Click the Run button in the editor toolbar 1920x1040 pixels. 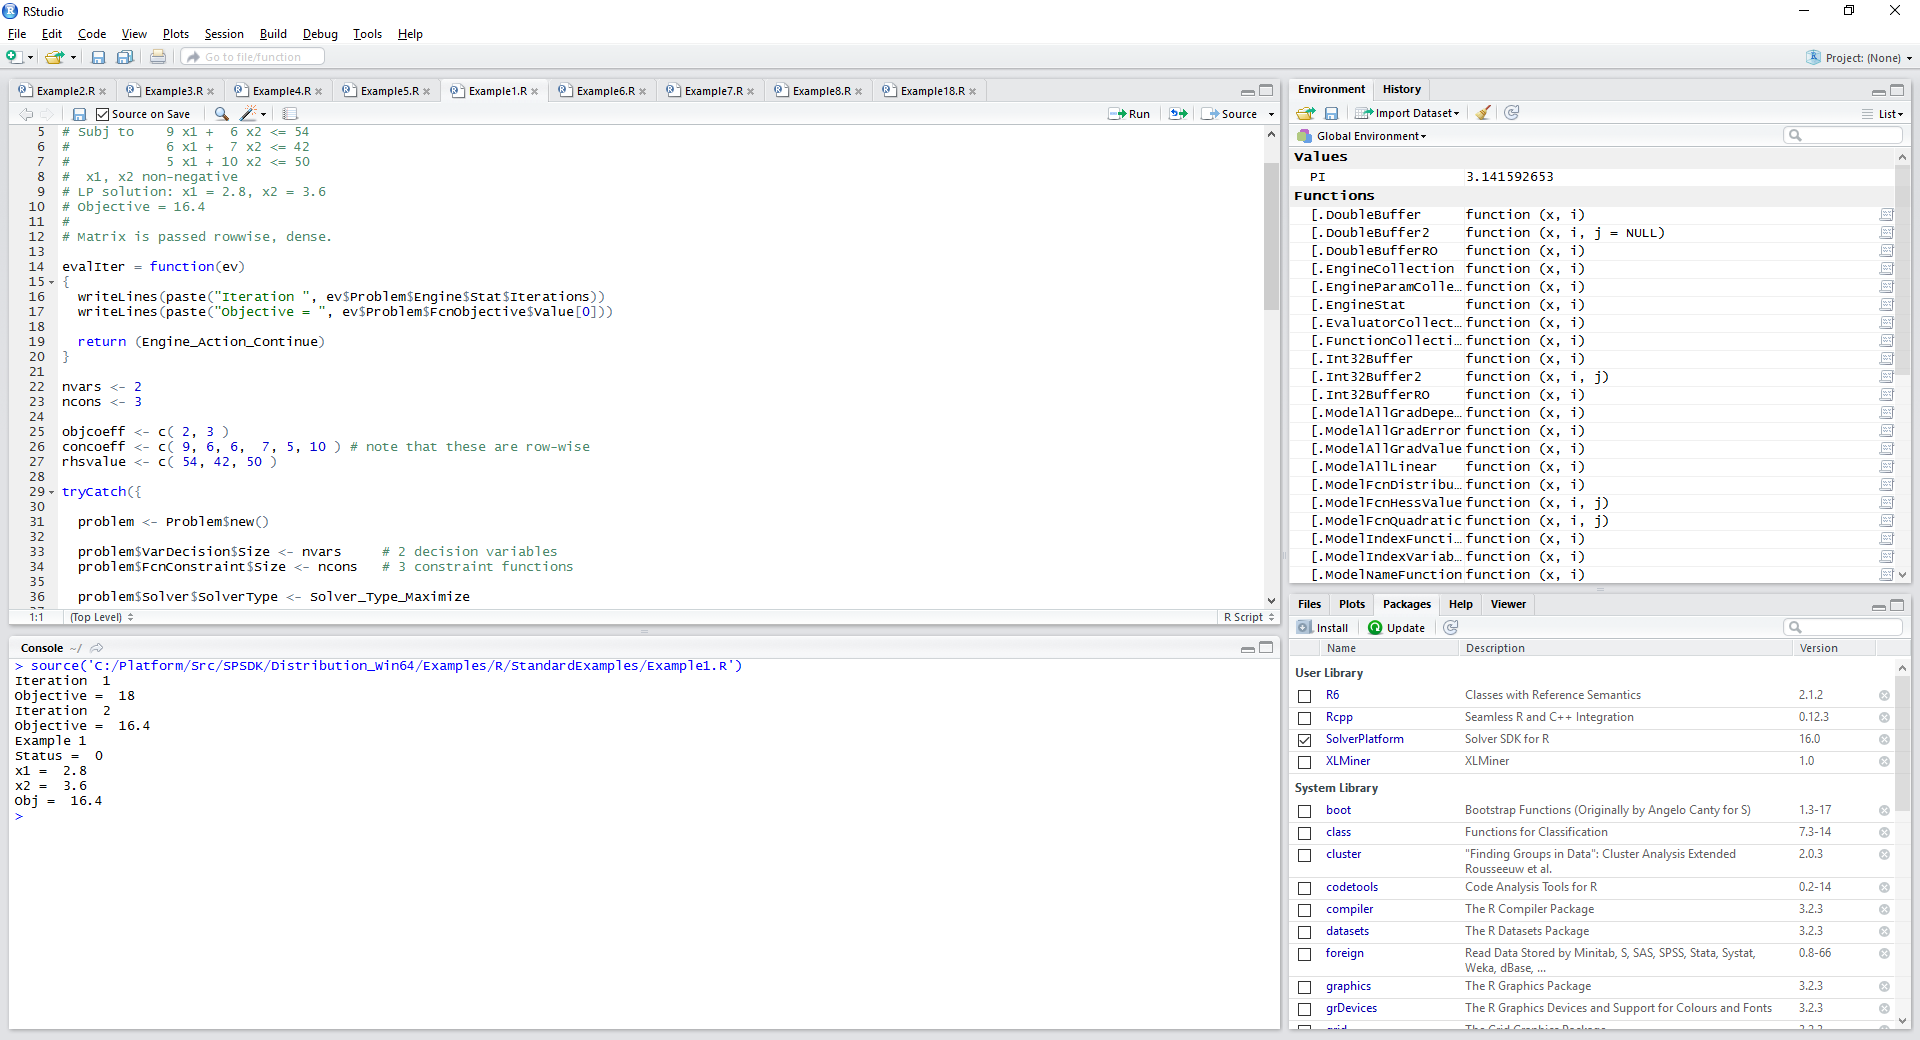(1129, 114)
